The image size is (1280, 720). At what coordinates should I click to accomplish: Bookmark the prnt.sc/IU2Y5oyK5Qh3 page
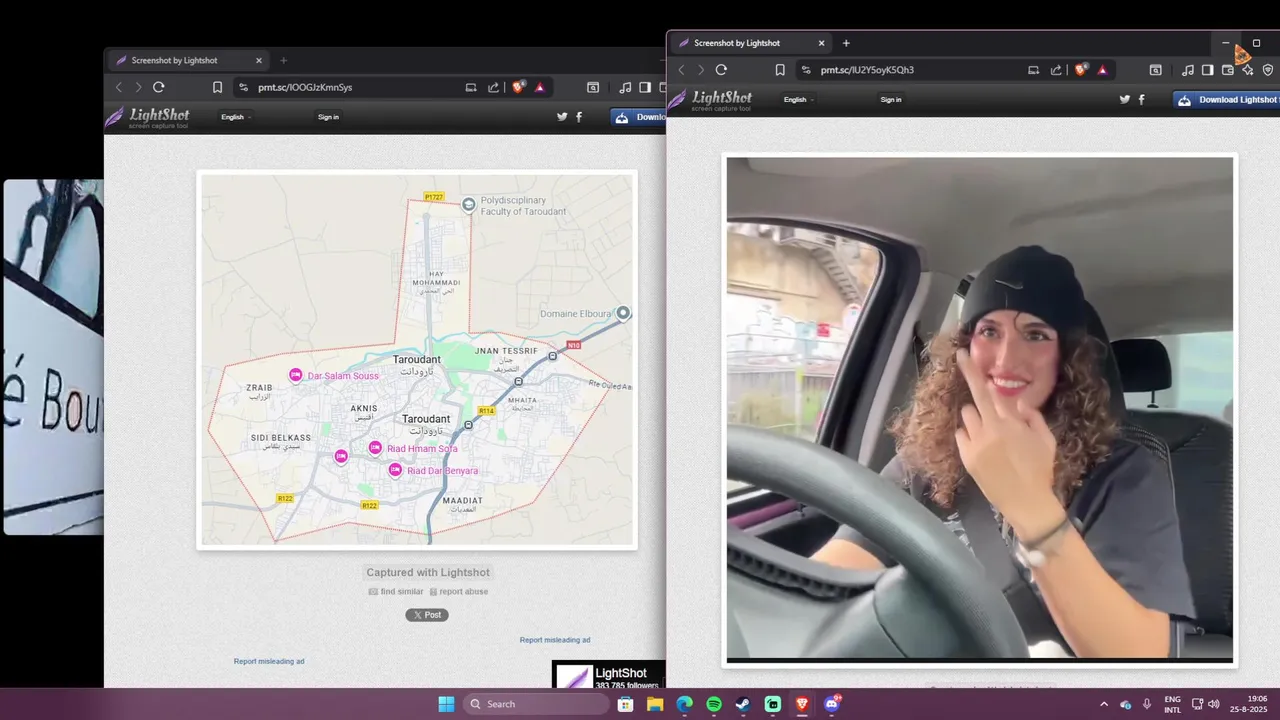click(x=780, y=70)
